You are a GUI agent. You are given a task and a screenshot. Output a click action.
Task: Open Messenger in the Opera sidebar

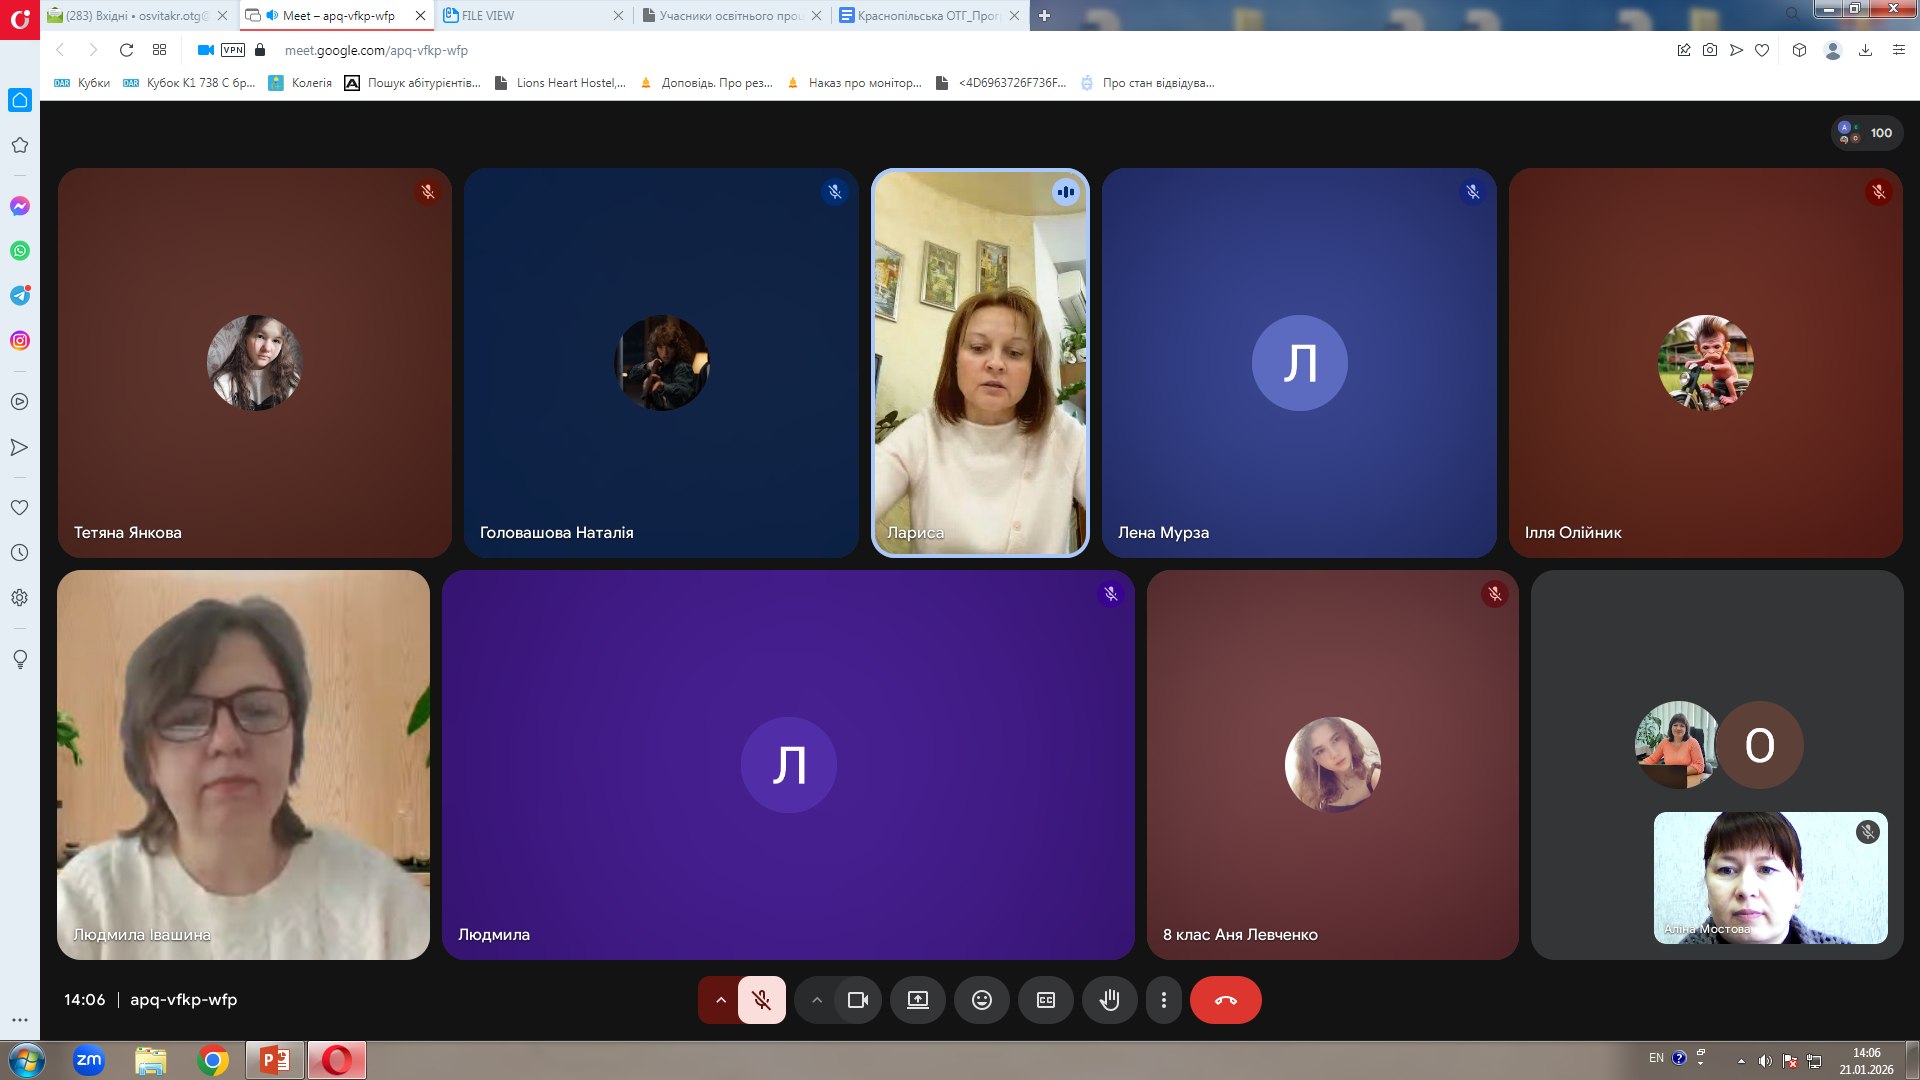20,206
